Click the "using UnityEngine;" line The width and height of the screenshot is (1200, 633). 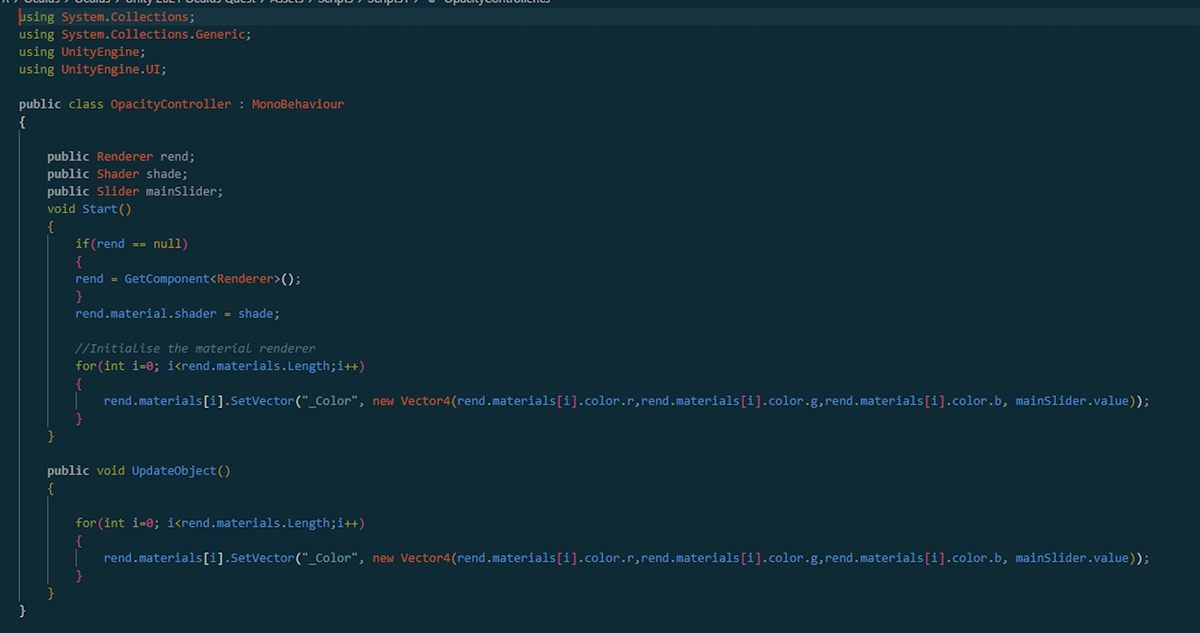click(82, 52)
